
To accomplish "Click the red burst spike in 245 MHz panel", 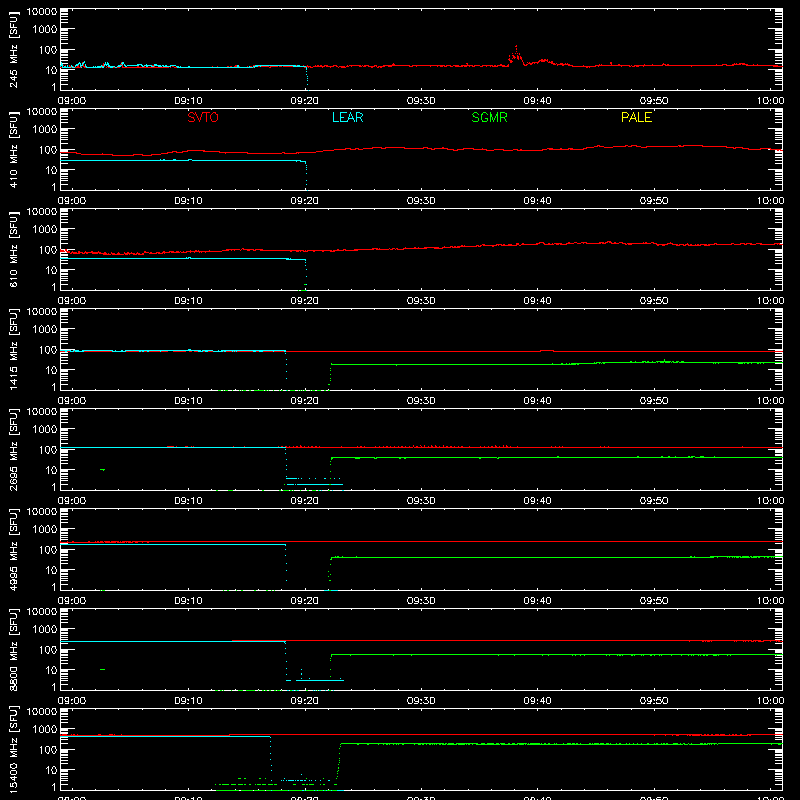I will click(516, 55).
